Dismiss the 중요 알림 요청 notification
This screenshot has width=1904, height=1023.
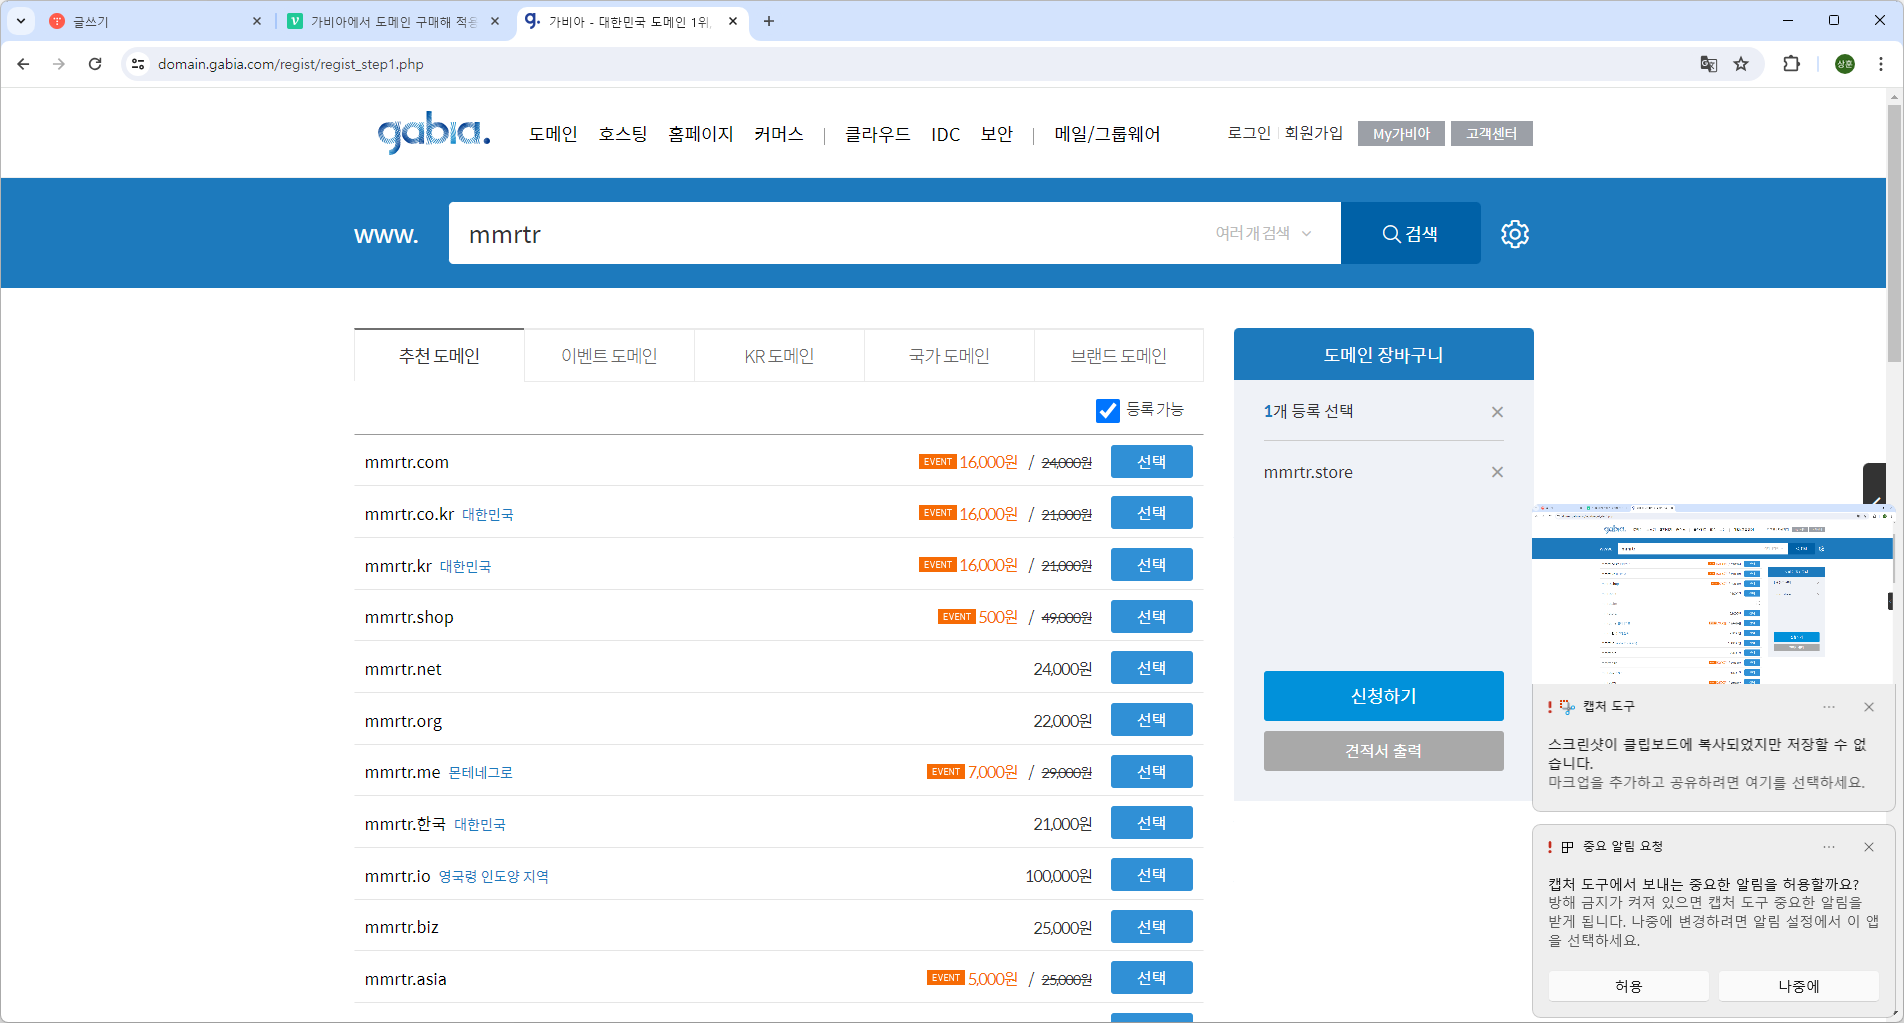coord(1869,847)
